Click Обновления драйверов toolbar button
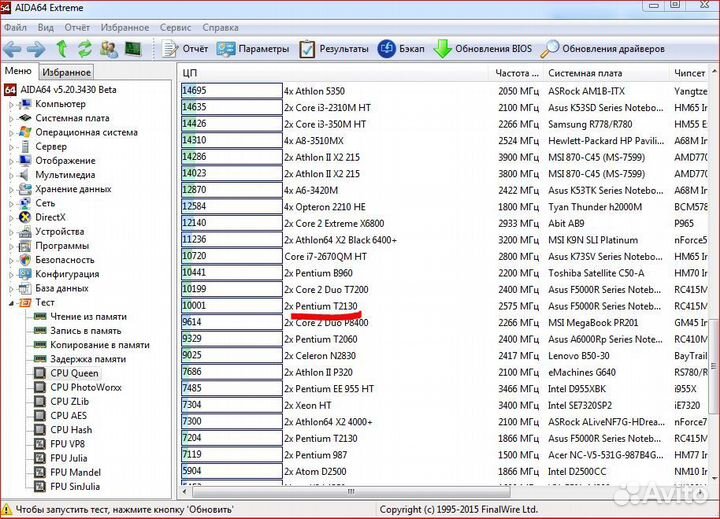 602,49
